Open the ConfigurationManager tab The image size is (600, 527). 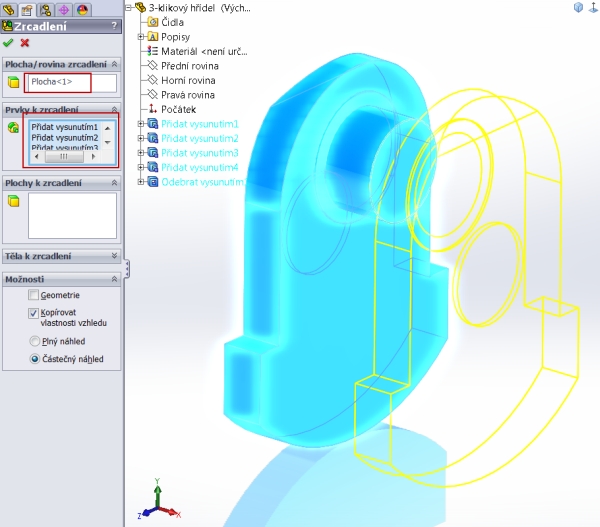coord(46,10)
